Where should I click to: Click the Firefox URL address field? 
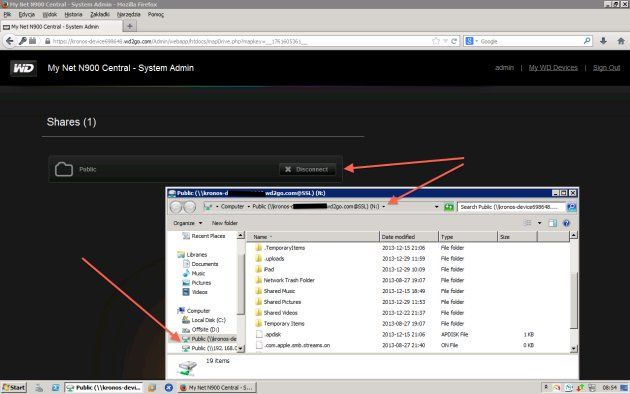[x=241, y=41]
